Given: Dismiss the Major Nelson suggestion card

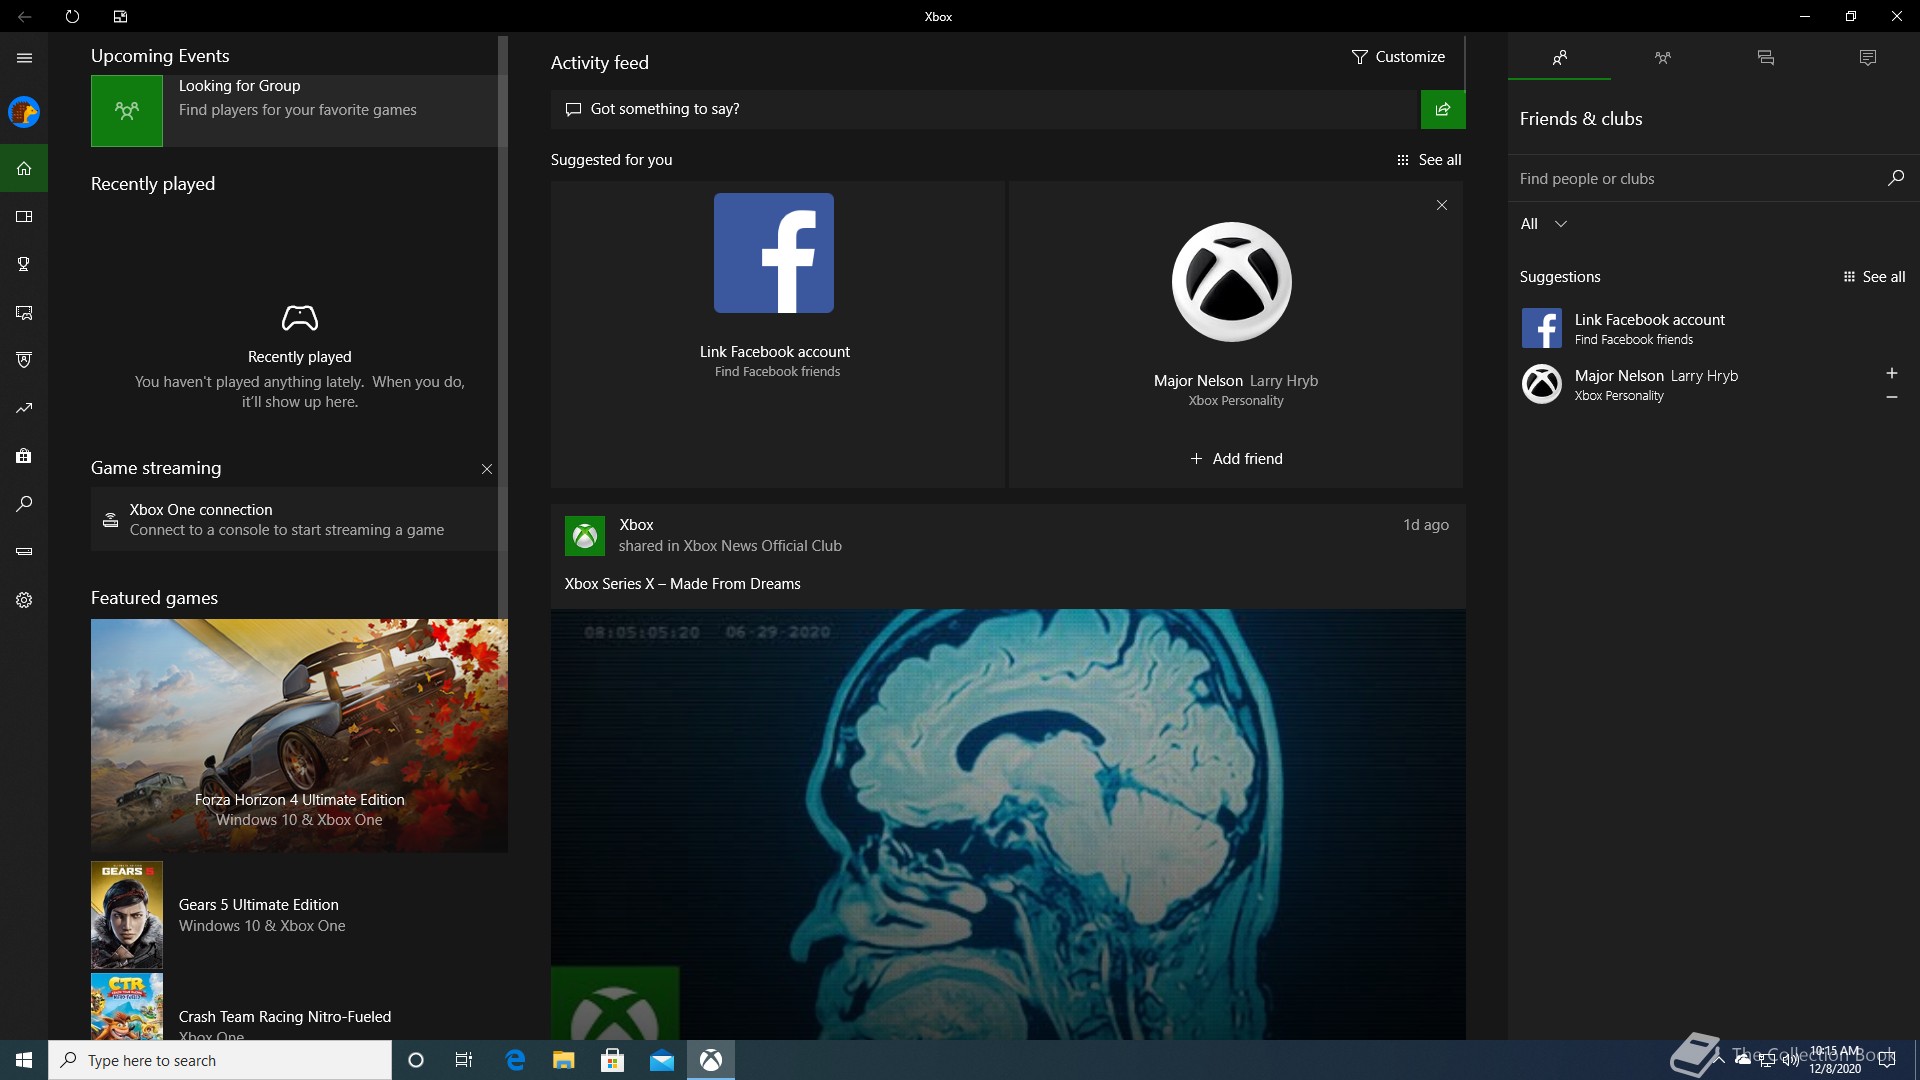Looking at the screenshot, I should click(1442, 205).
